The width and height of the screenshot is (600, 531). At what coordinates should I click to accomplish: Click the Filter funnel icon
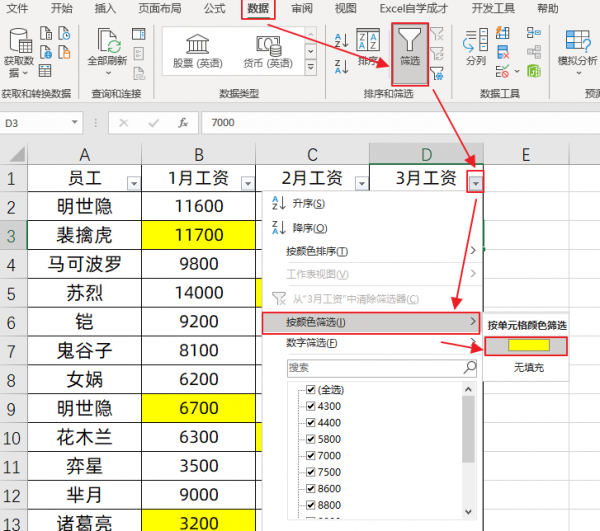point(409,40)
